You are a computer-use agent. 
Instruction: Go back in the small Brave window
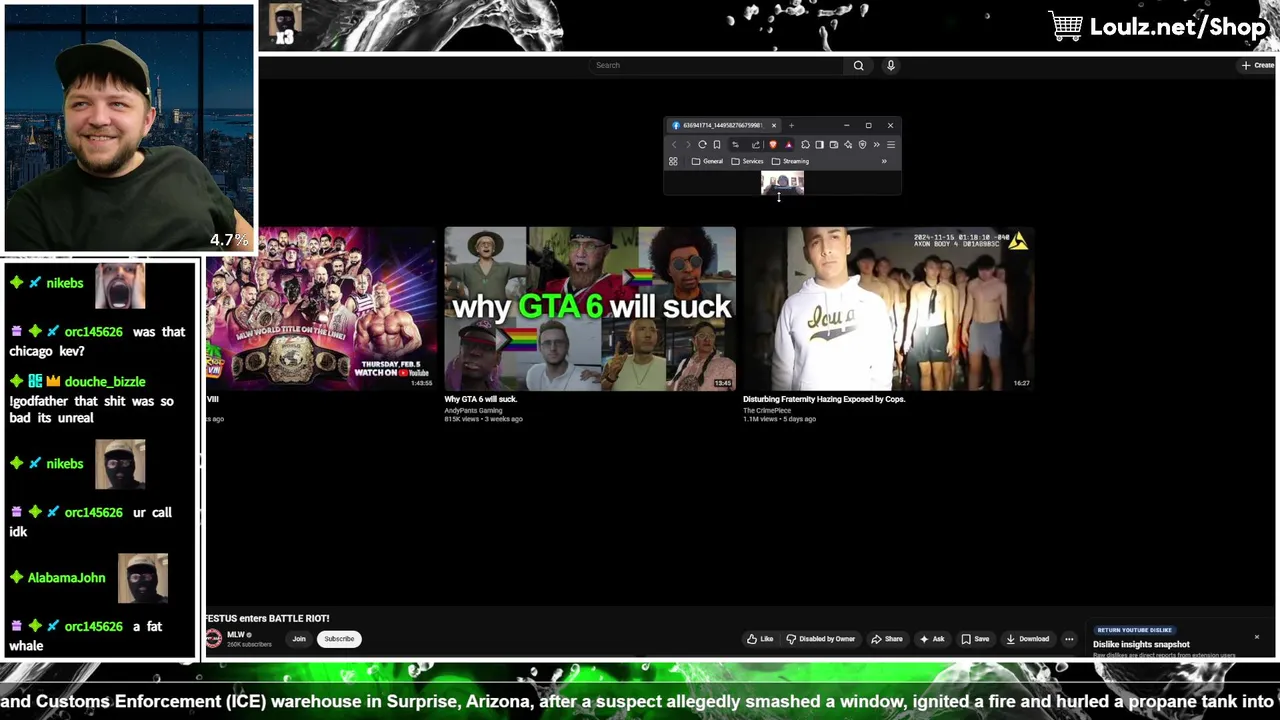[x=674, y=145]
